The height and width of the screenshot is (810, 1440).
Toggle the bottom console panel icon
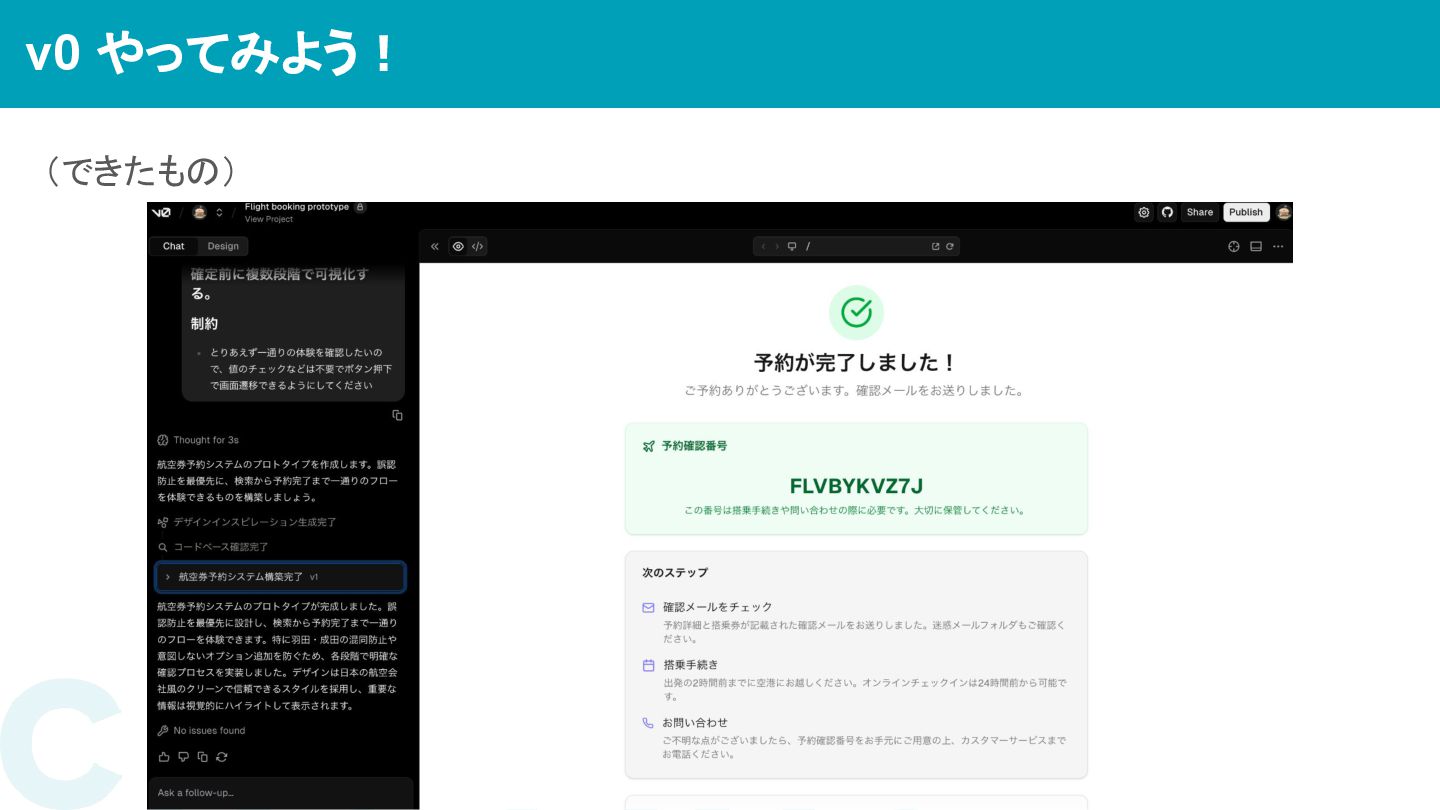click(1256, 246)
